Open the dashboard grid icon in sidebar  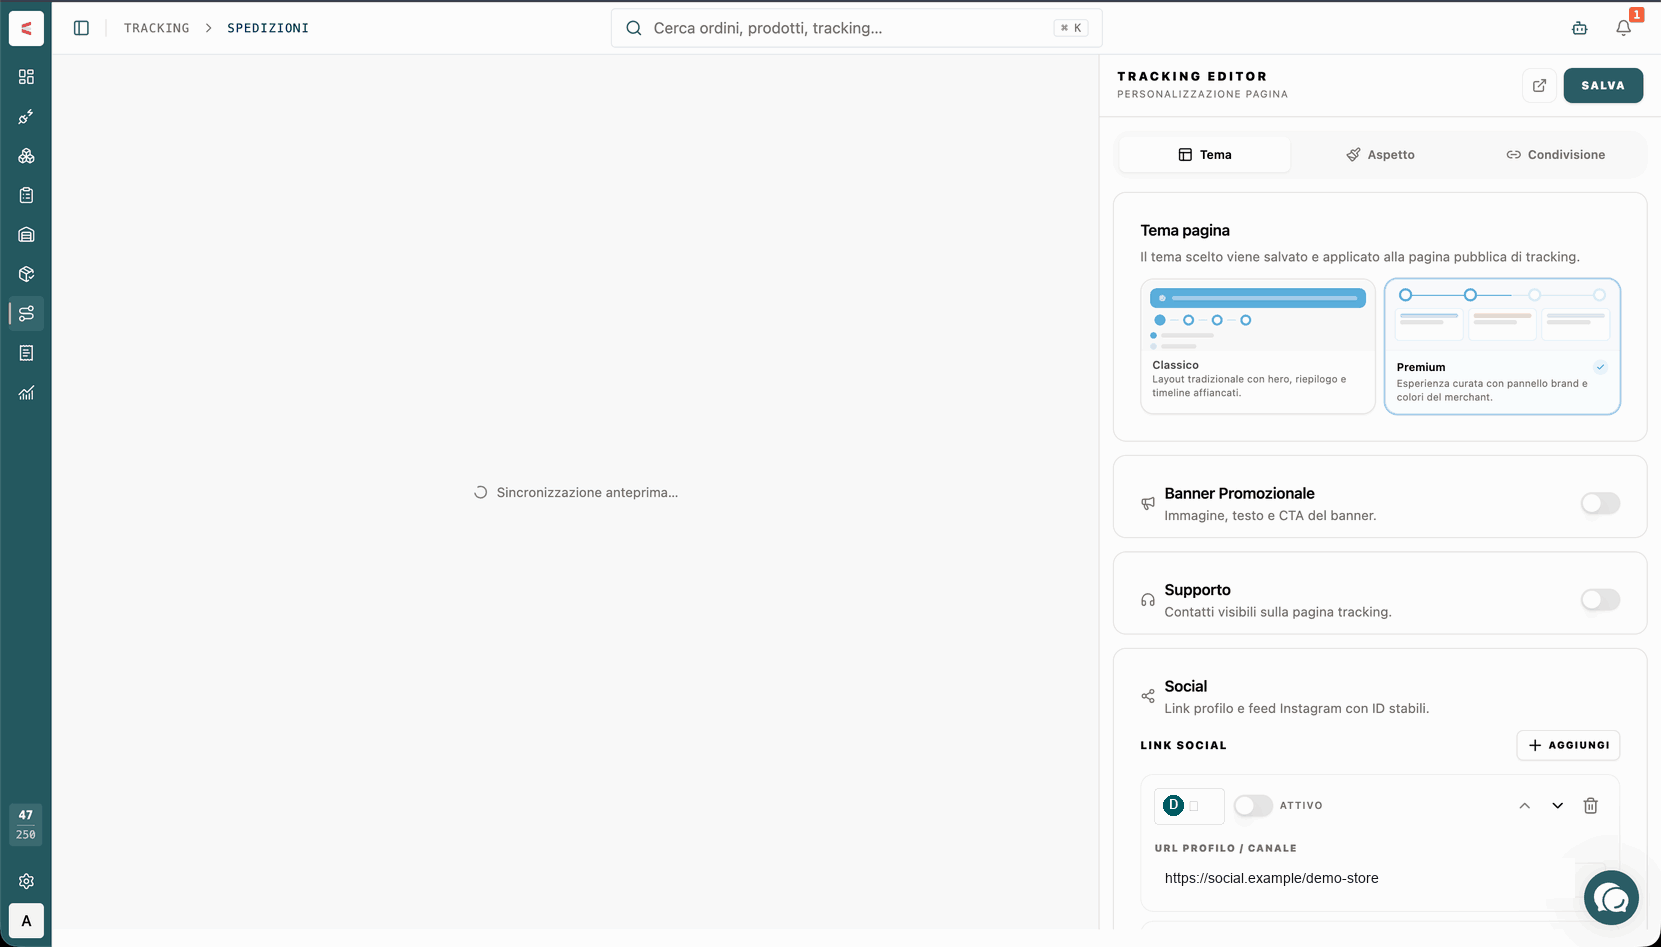(26, 77)
